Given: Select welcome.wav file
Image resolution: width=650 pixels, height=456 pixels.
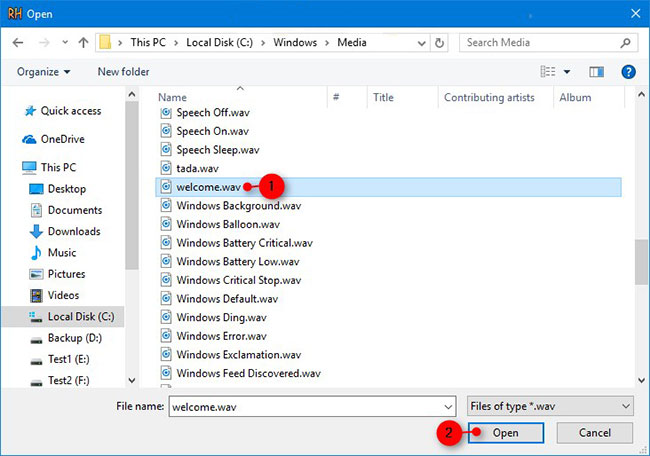Looking at the screenshot, I should (388, 187).
